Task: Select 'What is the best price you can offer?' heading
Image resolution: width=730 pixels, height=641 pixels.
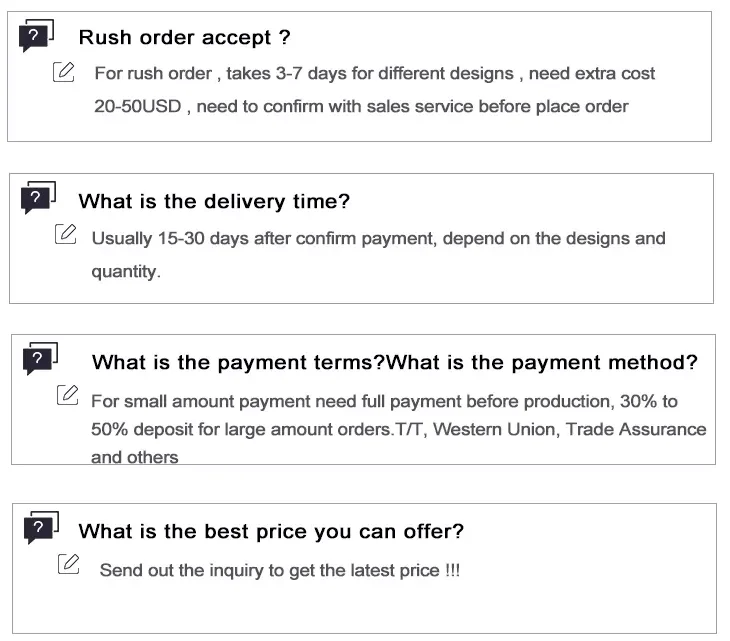Action: tap(271, 531)
